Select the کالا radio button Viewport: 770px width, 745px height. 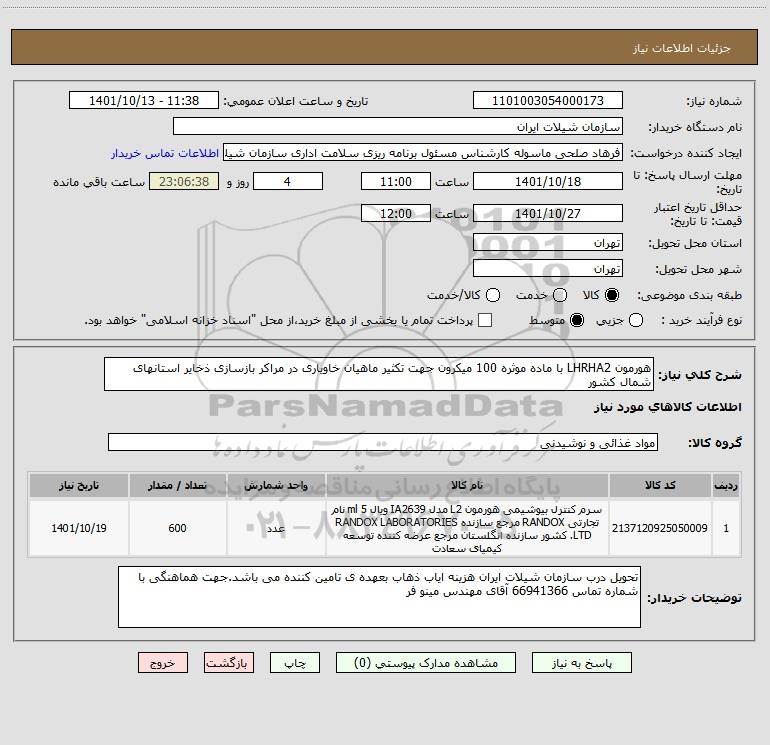(x=612, y=295)
